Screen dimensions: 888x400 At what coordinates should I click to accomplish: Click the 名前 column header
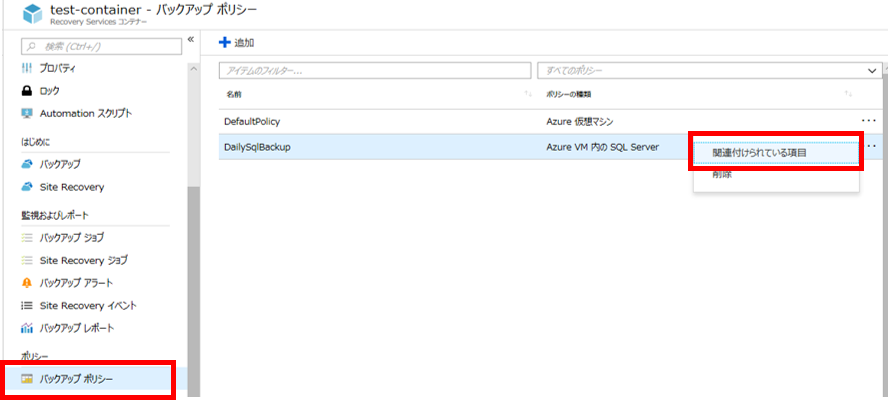click(x=234, y=93)
